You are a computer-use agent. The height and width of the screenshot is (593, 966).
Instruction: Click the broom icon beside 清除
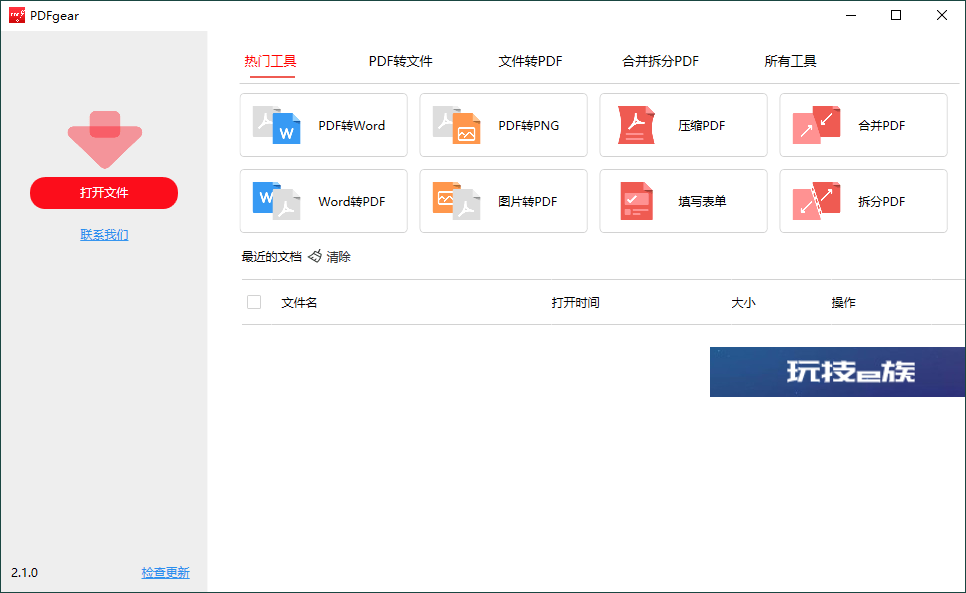coord(315,256)
